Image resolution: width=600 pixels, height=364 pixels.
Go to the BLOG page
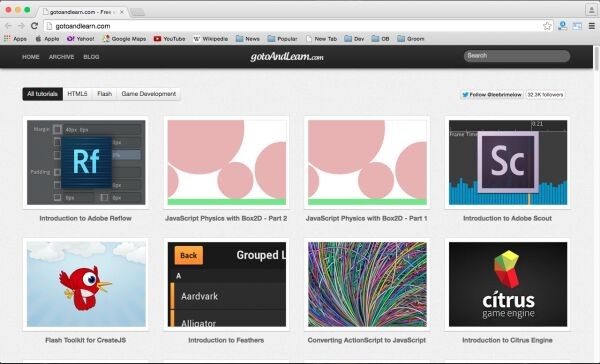click(x=91, y=57)
